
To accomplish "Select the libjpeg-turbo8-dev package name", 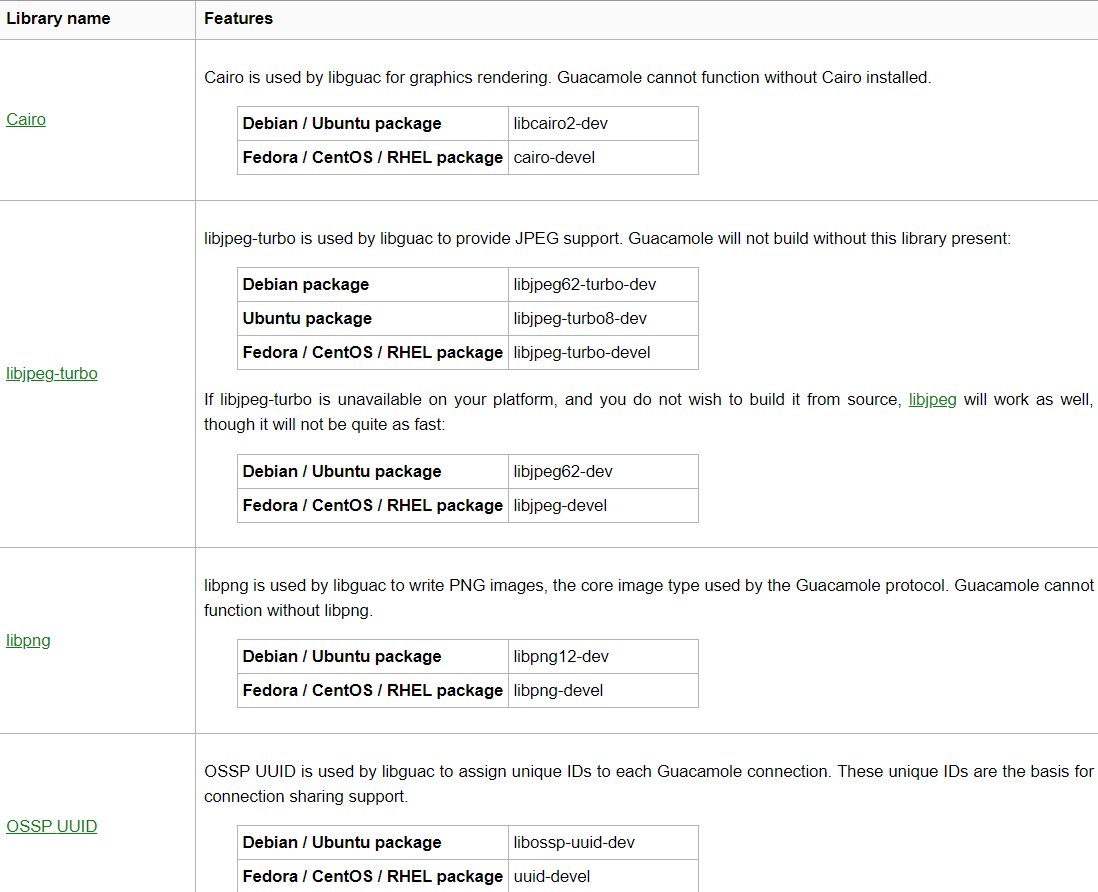I will click(580, 319).
